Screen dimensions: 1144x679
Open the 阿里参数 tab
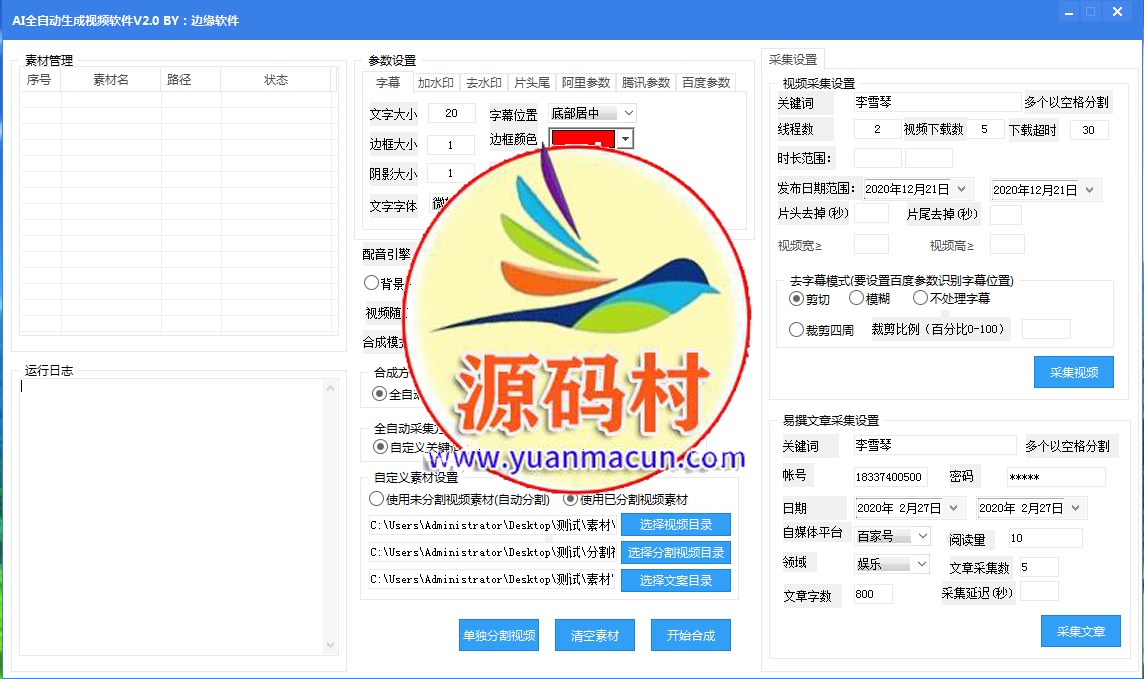[x=585, y=83]
